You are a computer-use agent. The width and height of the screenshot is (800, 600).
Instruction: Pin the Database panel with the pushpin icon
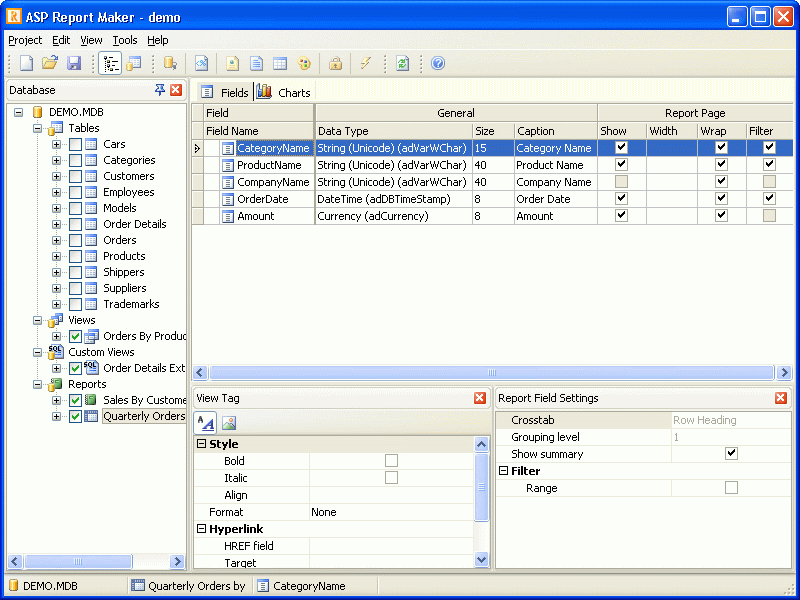160,90
